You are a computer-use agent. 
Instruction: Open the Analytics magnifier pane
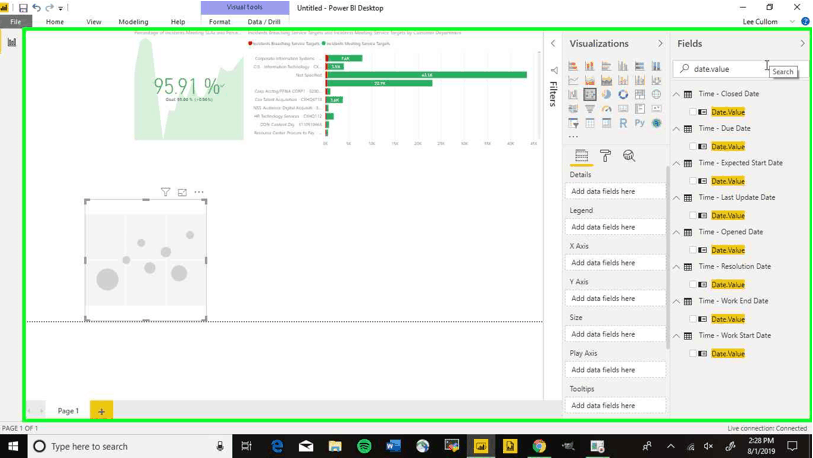(x=629, y=156)
